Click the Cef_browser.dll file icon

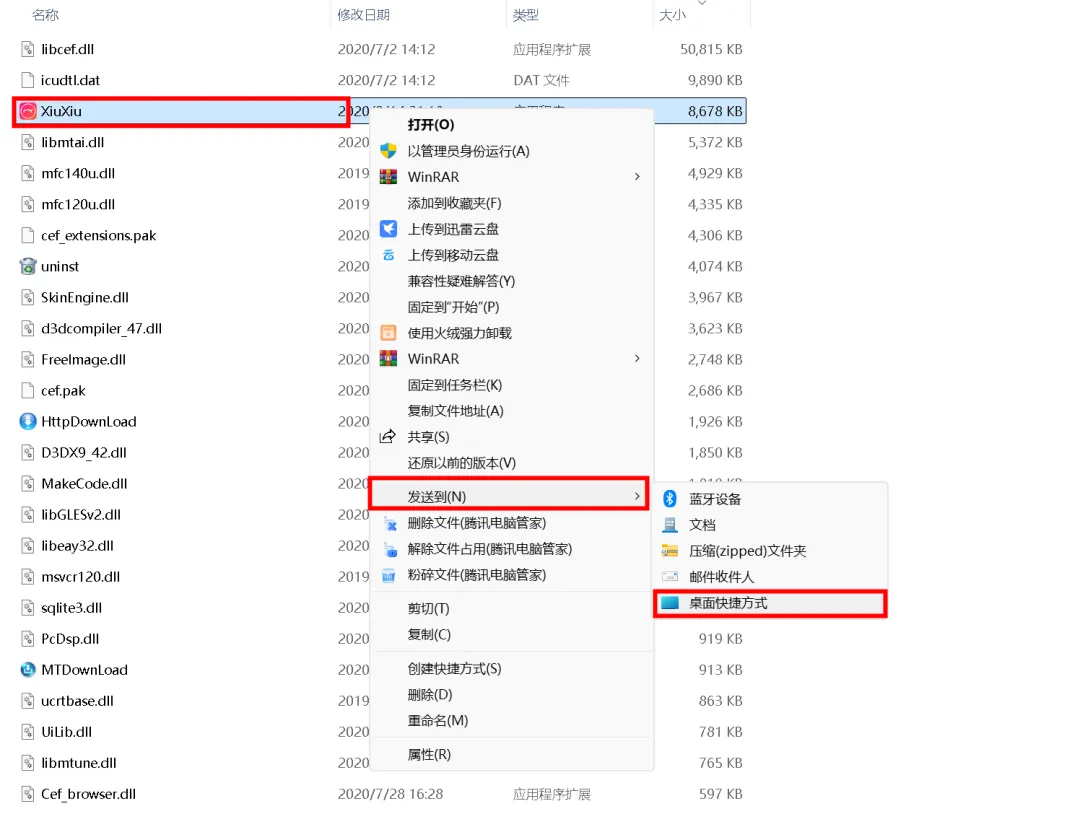point(28,793)
